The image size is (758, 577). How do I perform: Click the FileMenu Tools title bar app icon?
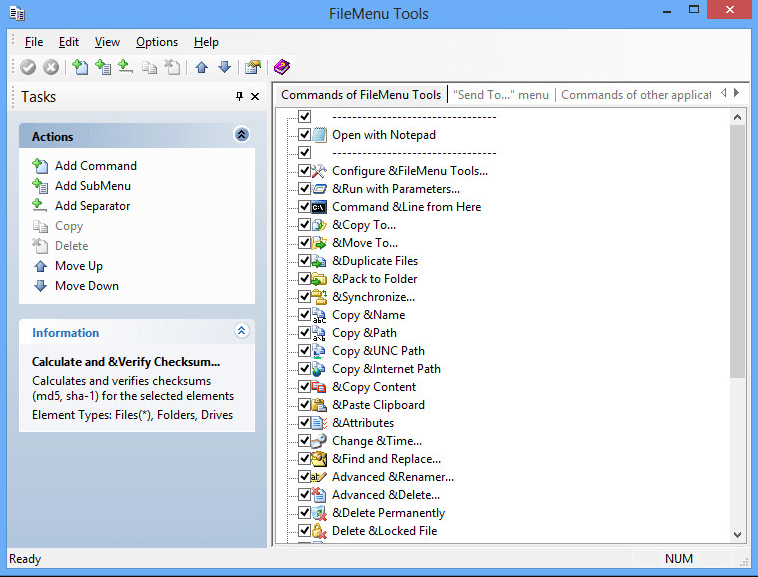pos(17,13)
